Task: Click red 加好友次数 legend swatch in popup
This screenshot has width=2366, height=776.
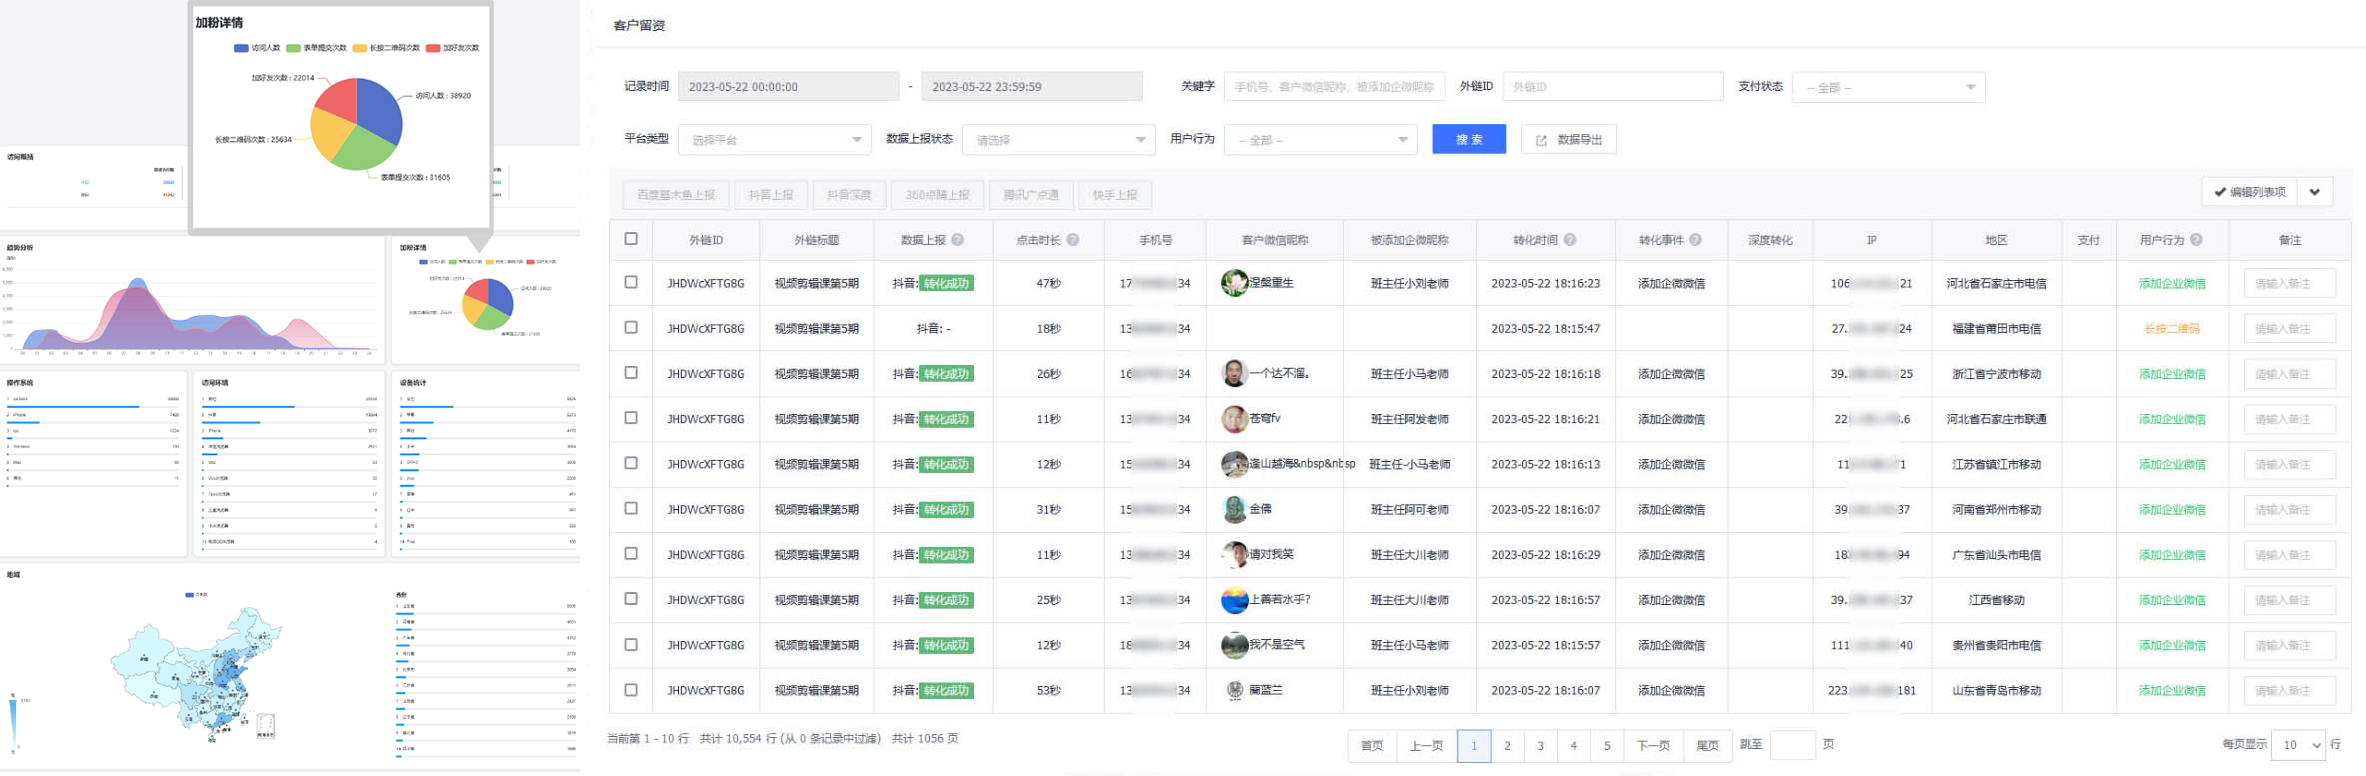Action: click(x=433, y=48)
